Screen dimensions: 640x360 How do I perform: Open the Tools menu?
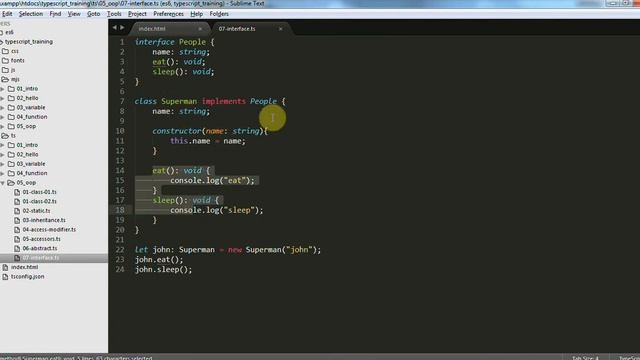point(114,14)
